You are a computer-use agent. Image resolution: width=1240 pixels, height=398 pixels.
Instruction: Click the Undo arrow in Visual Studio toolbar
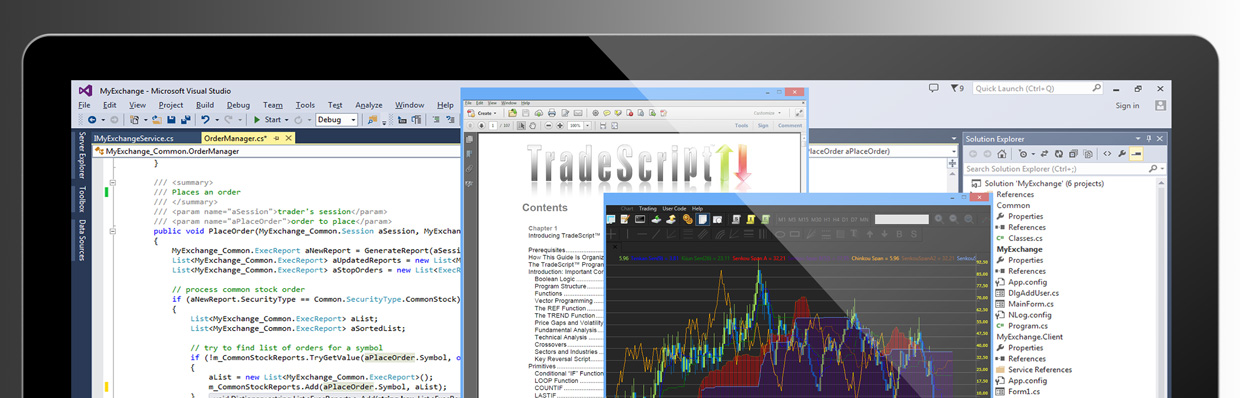(x=205, y=120)
